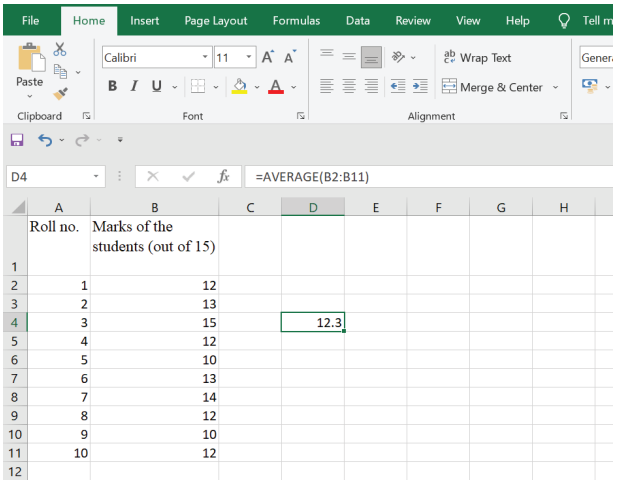Screen dimensions: 632x482
Task: Open the Formulas ribbon tab
Action: coord(296,20)
